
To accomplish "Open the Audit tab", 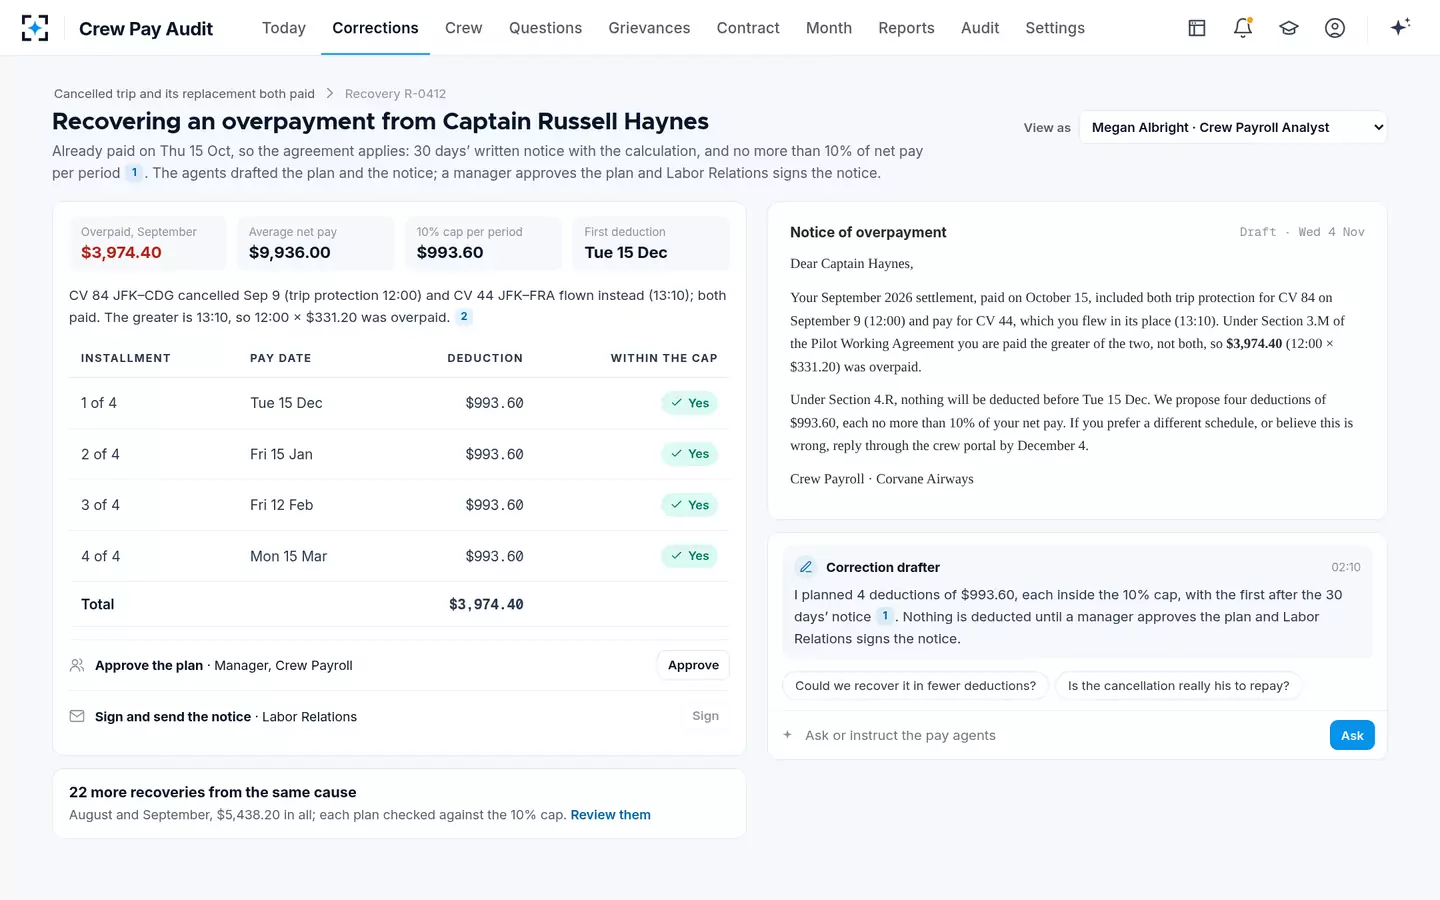I will [980, 28].
